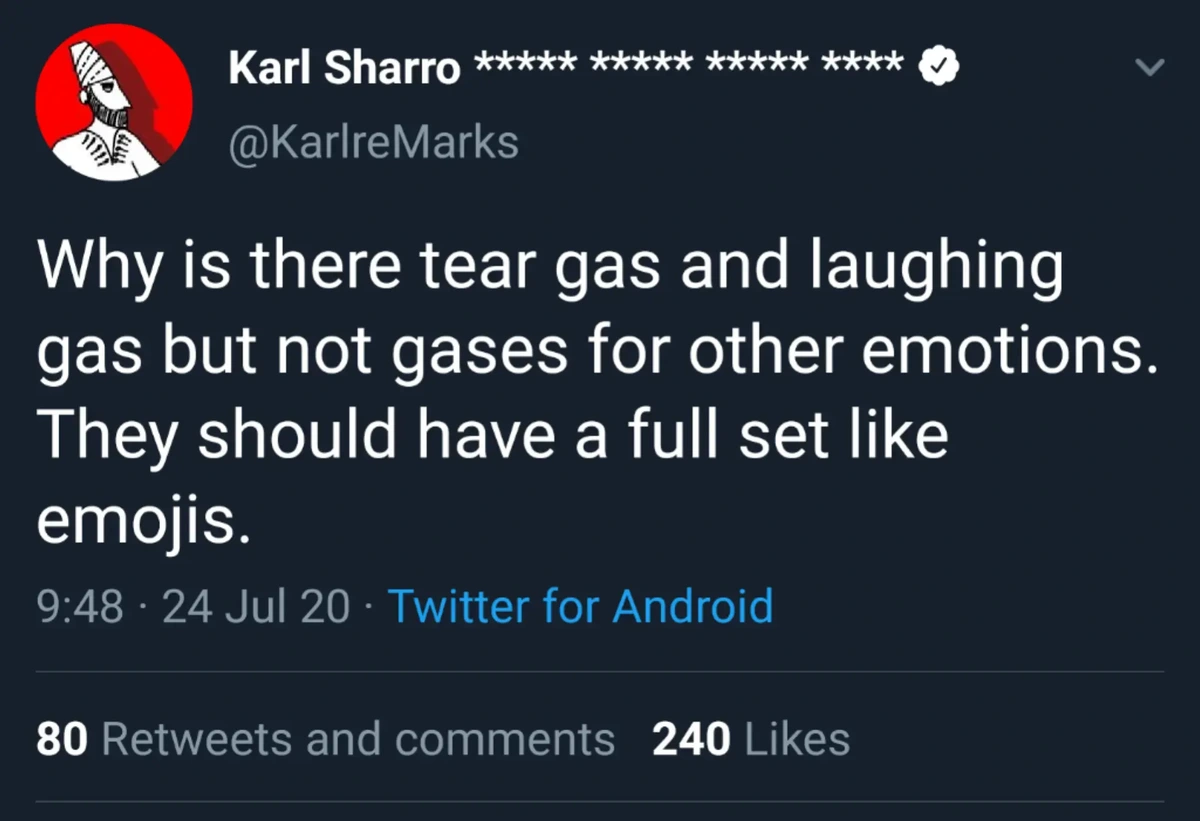The width and height of the screenshot is (1200, 821).
Task: Click the verified checkmark badge
Action: (x=939, y=67)
